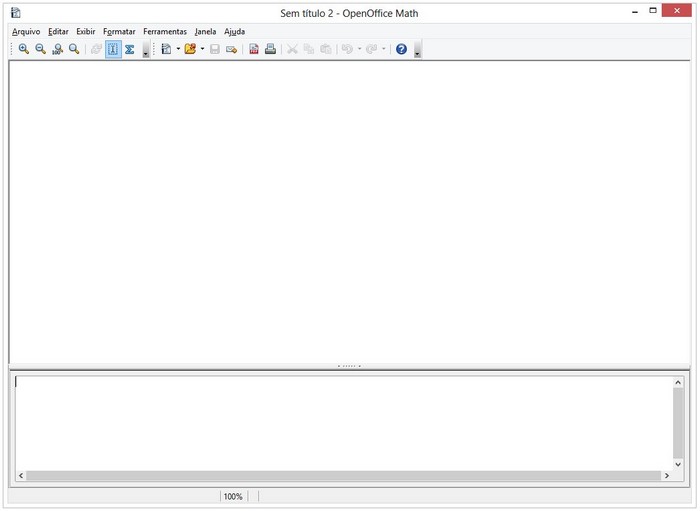700x511 pixels.
Task: Open the recent files dropdown arrow
Action: point(202,49)
